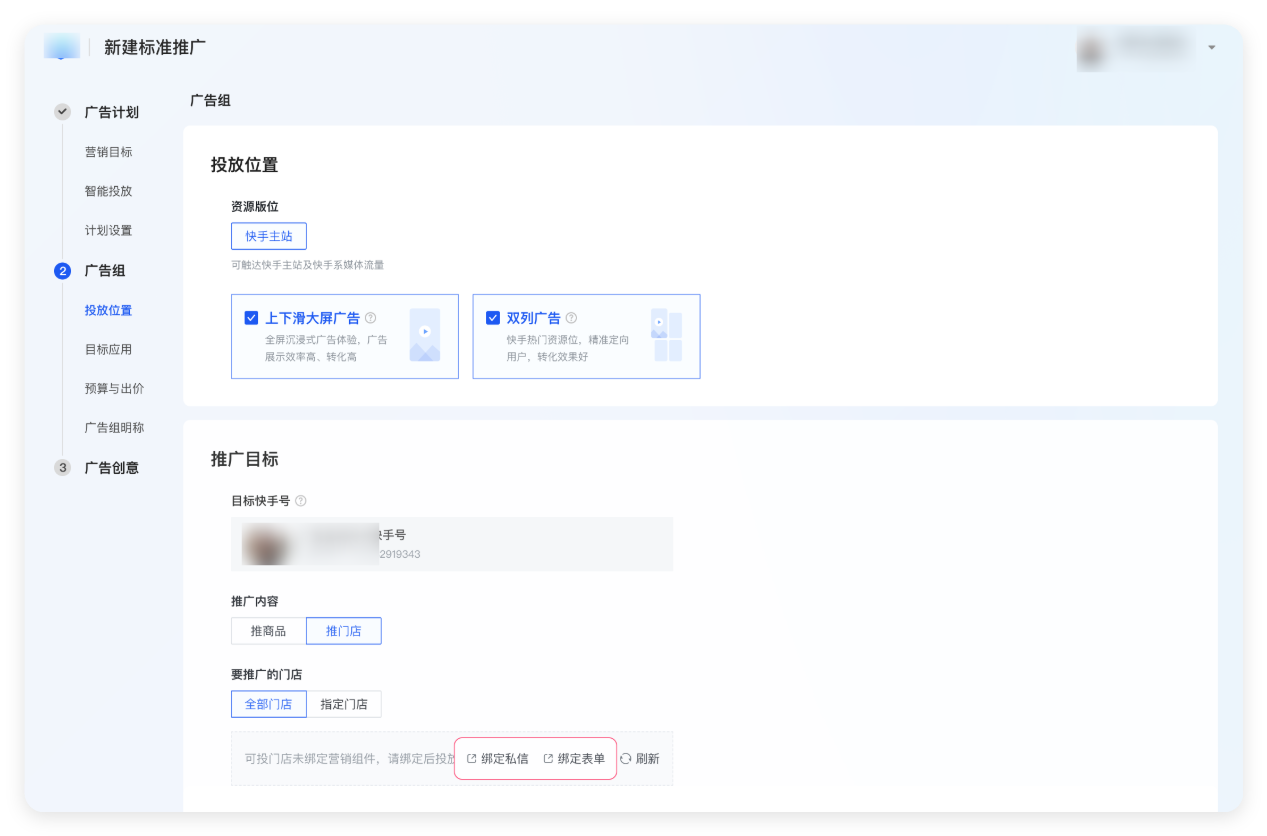This screenshot has width=1267, height=836.
Task: Click the help icon beside 目标快手号
Action: click(303, 501)
